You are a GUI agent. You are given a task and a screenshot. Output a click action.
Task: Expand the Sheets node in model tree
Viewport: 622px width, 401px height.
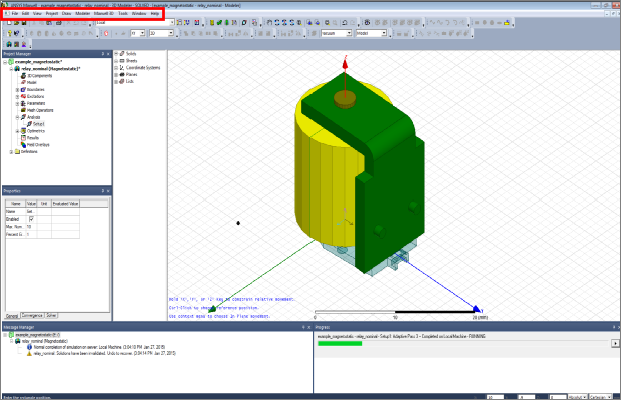(116, 61)
